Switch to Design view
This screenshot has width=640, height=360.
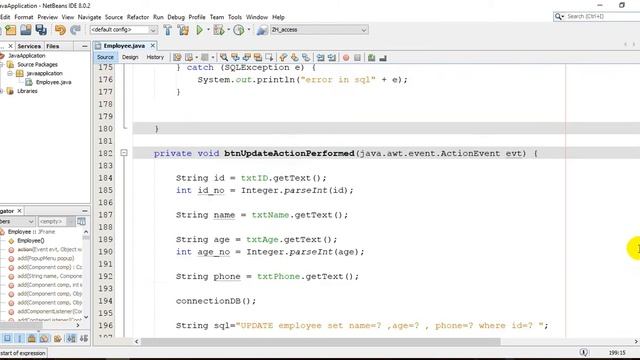click(130, 57)
